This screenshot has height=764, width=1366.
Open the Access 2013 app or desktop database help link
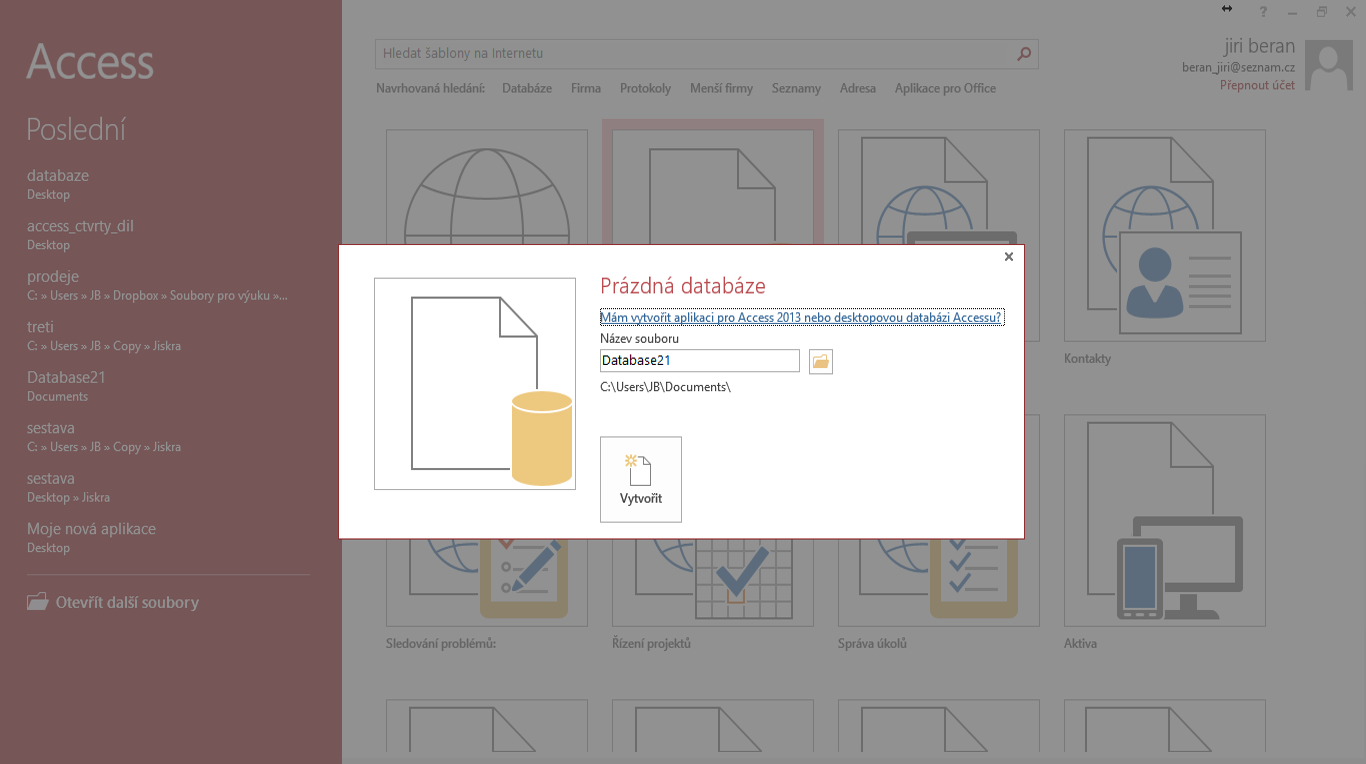[801, 318]
